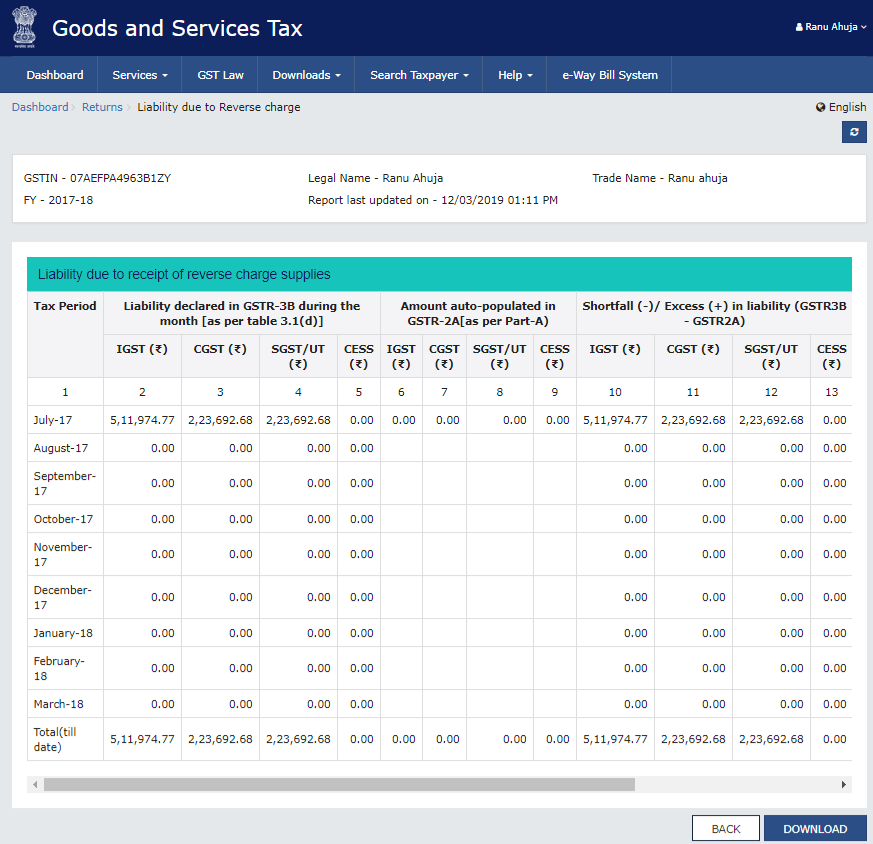Expand the Help menu
The image size is (873, 844).
[x=515, y=75]
